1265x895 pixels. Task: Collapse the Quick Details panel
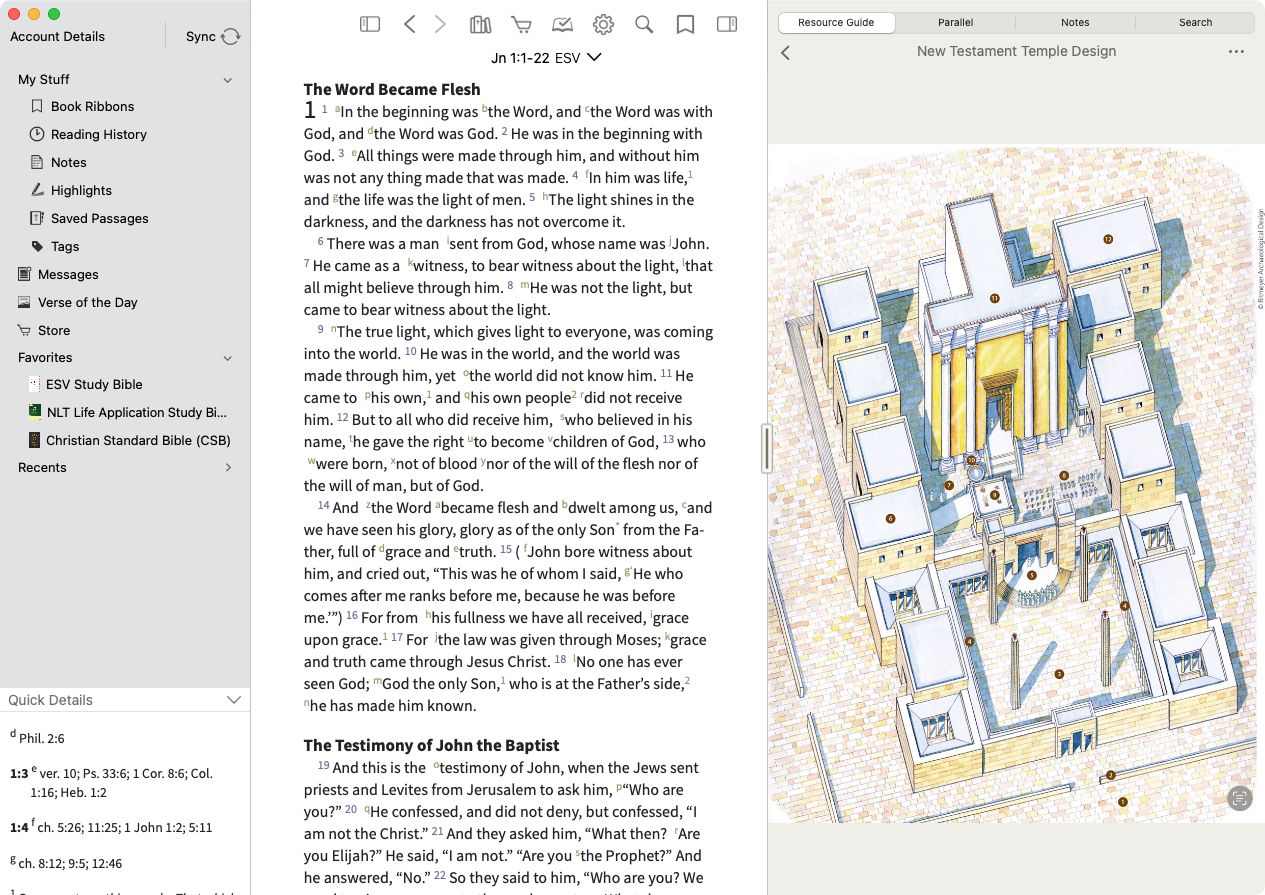click(234, 700)
